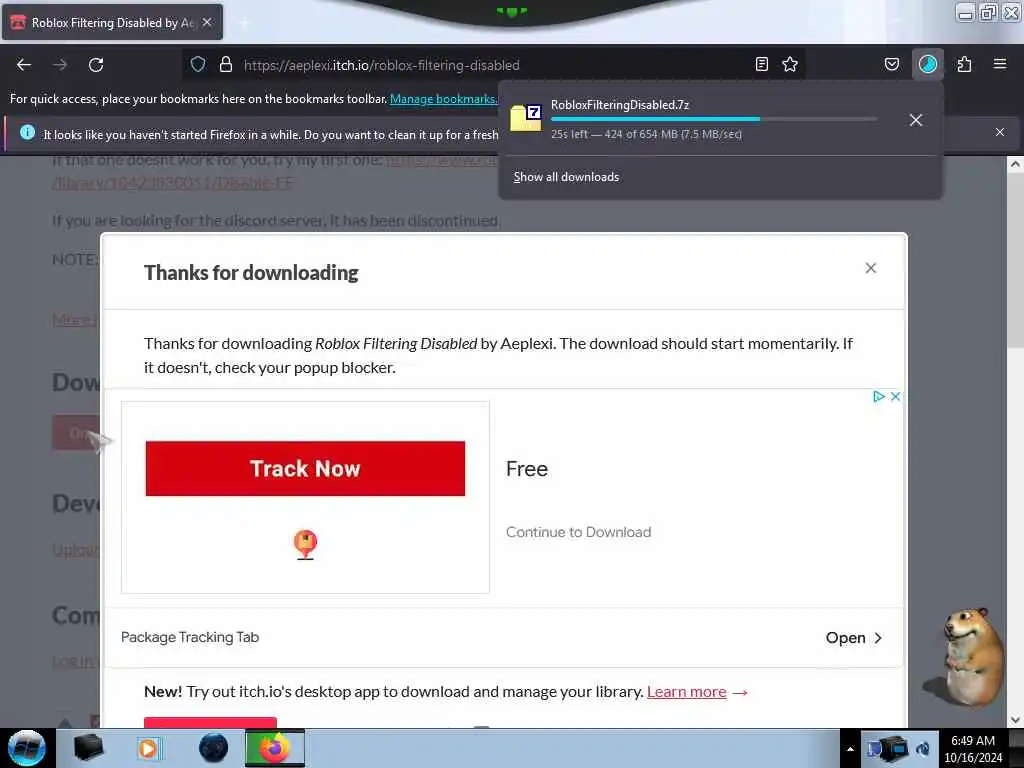Close the ad with the X icon

click(895, 396)
